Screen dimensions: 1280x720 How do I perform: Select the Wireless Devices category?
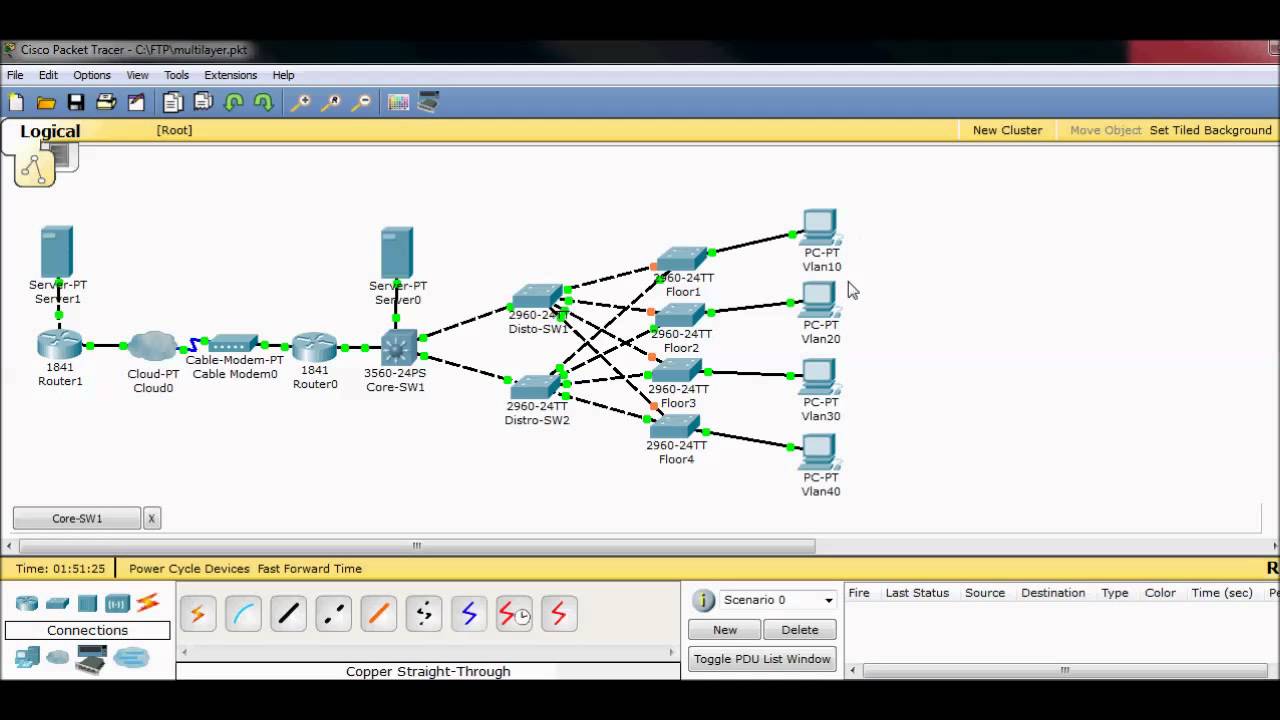pos(118,603)
